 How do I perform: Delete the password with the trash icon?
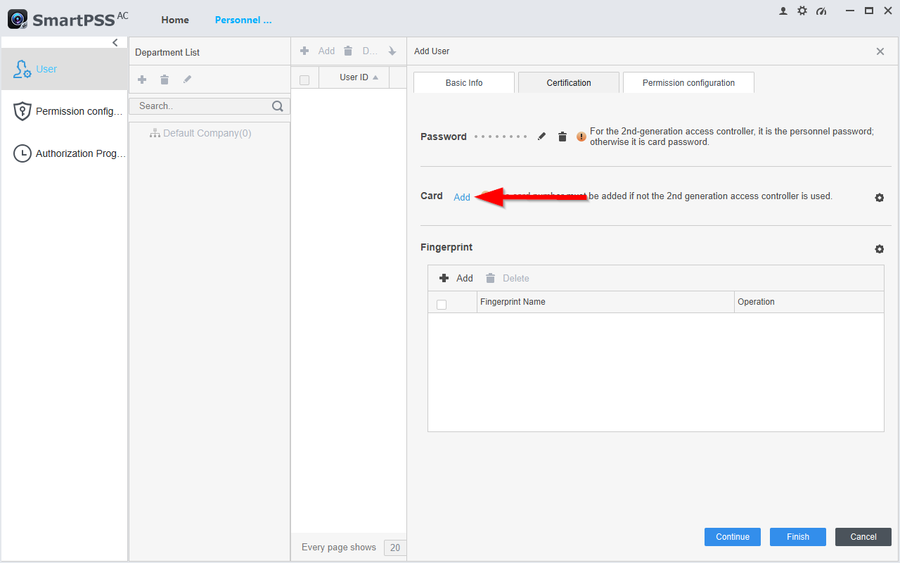[x=562, y=137]
